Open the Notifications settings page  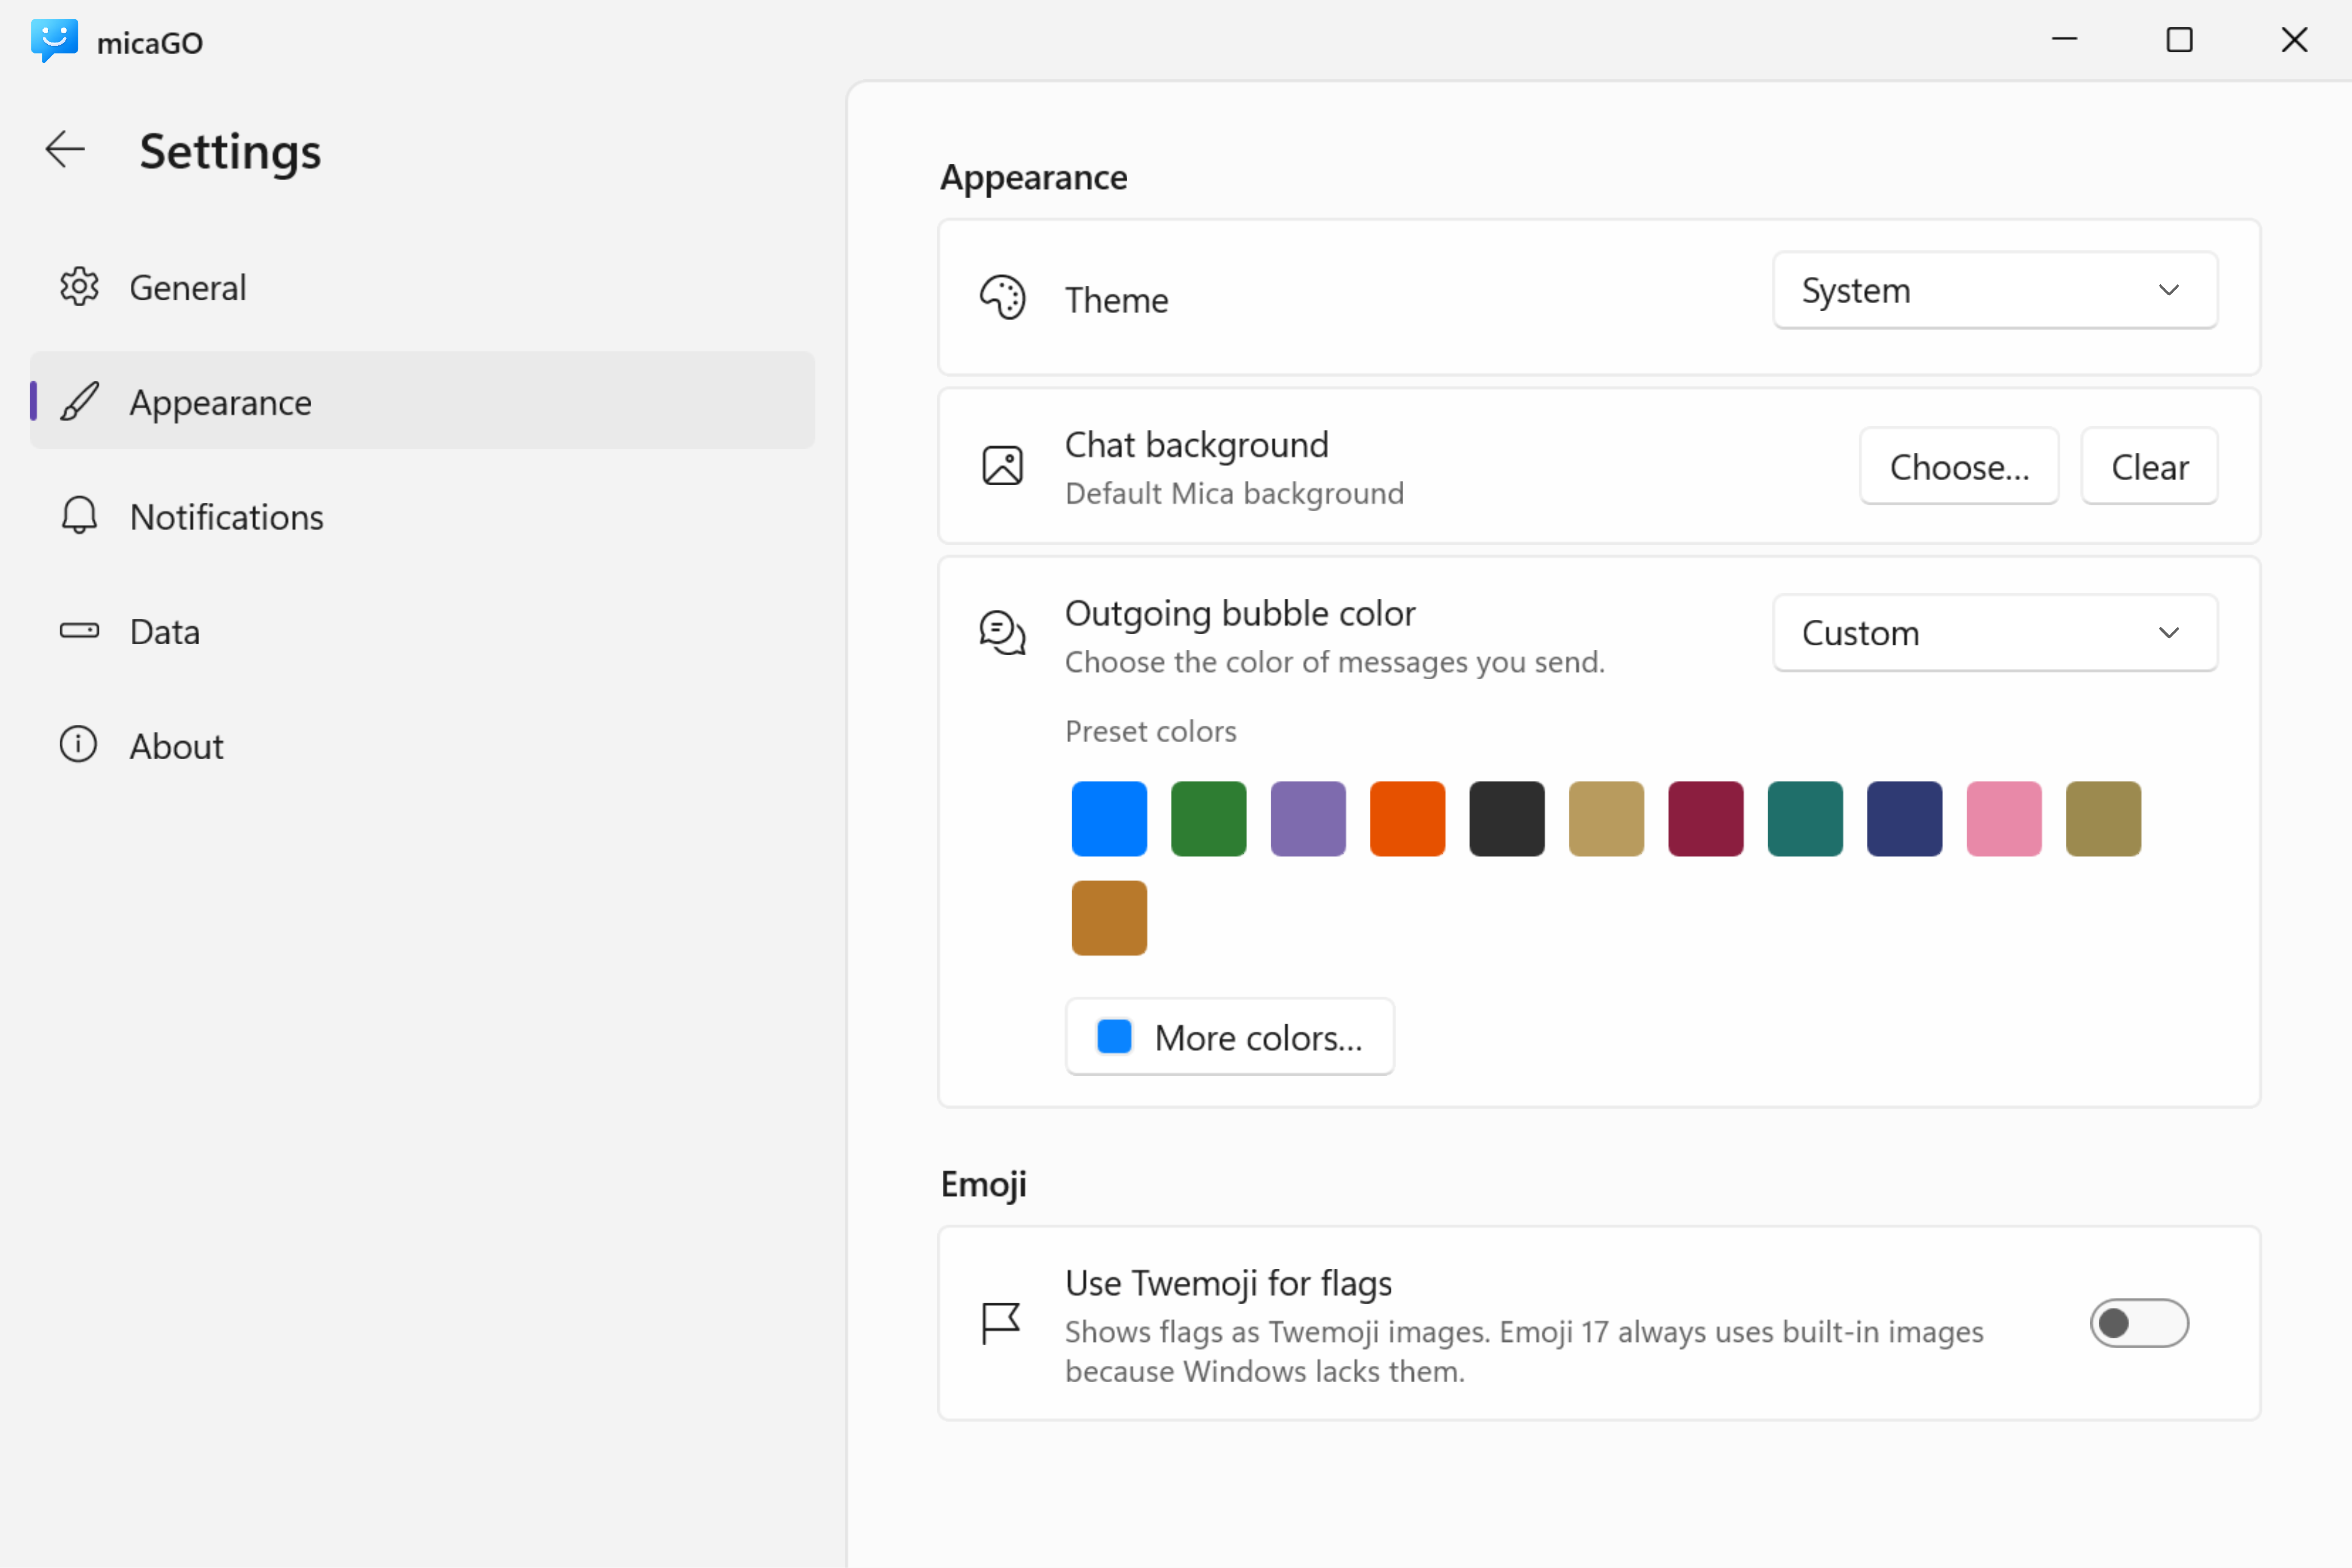click(422, 516)
